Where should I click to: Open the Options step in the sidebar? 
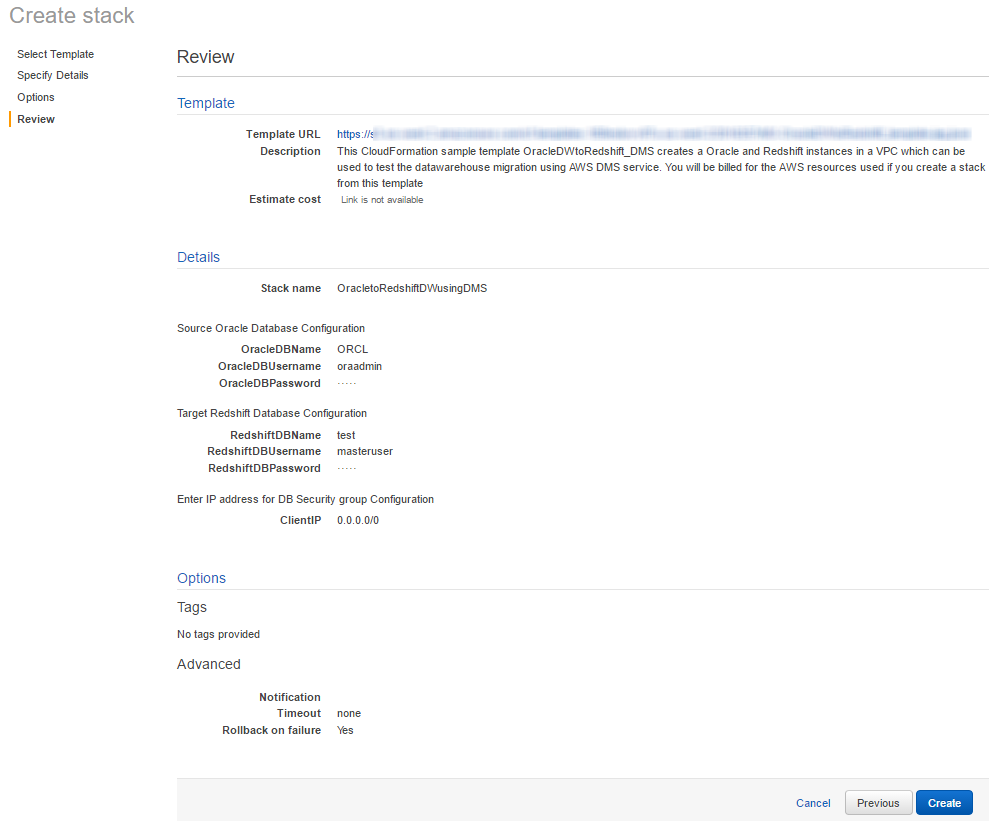(35, 97)
